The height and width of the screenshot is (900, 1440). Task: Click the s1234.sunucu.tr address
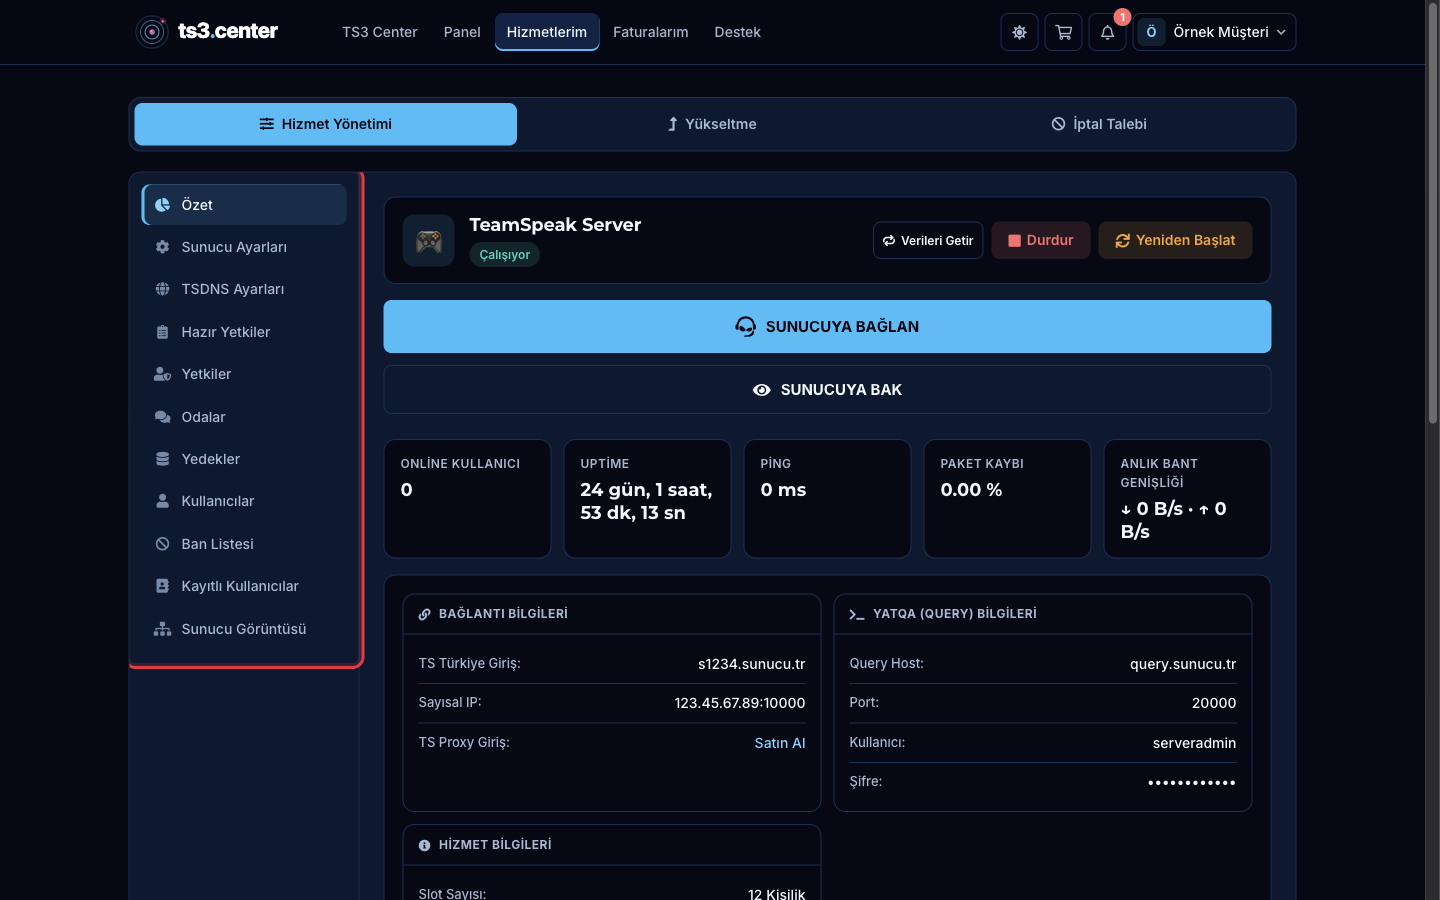752,664
